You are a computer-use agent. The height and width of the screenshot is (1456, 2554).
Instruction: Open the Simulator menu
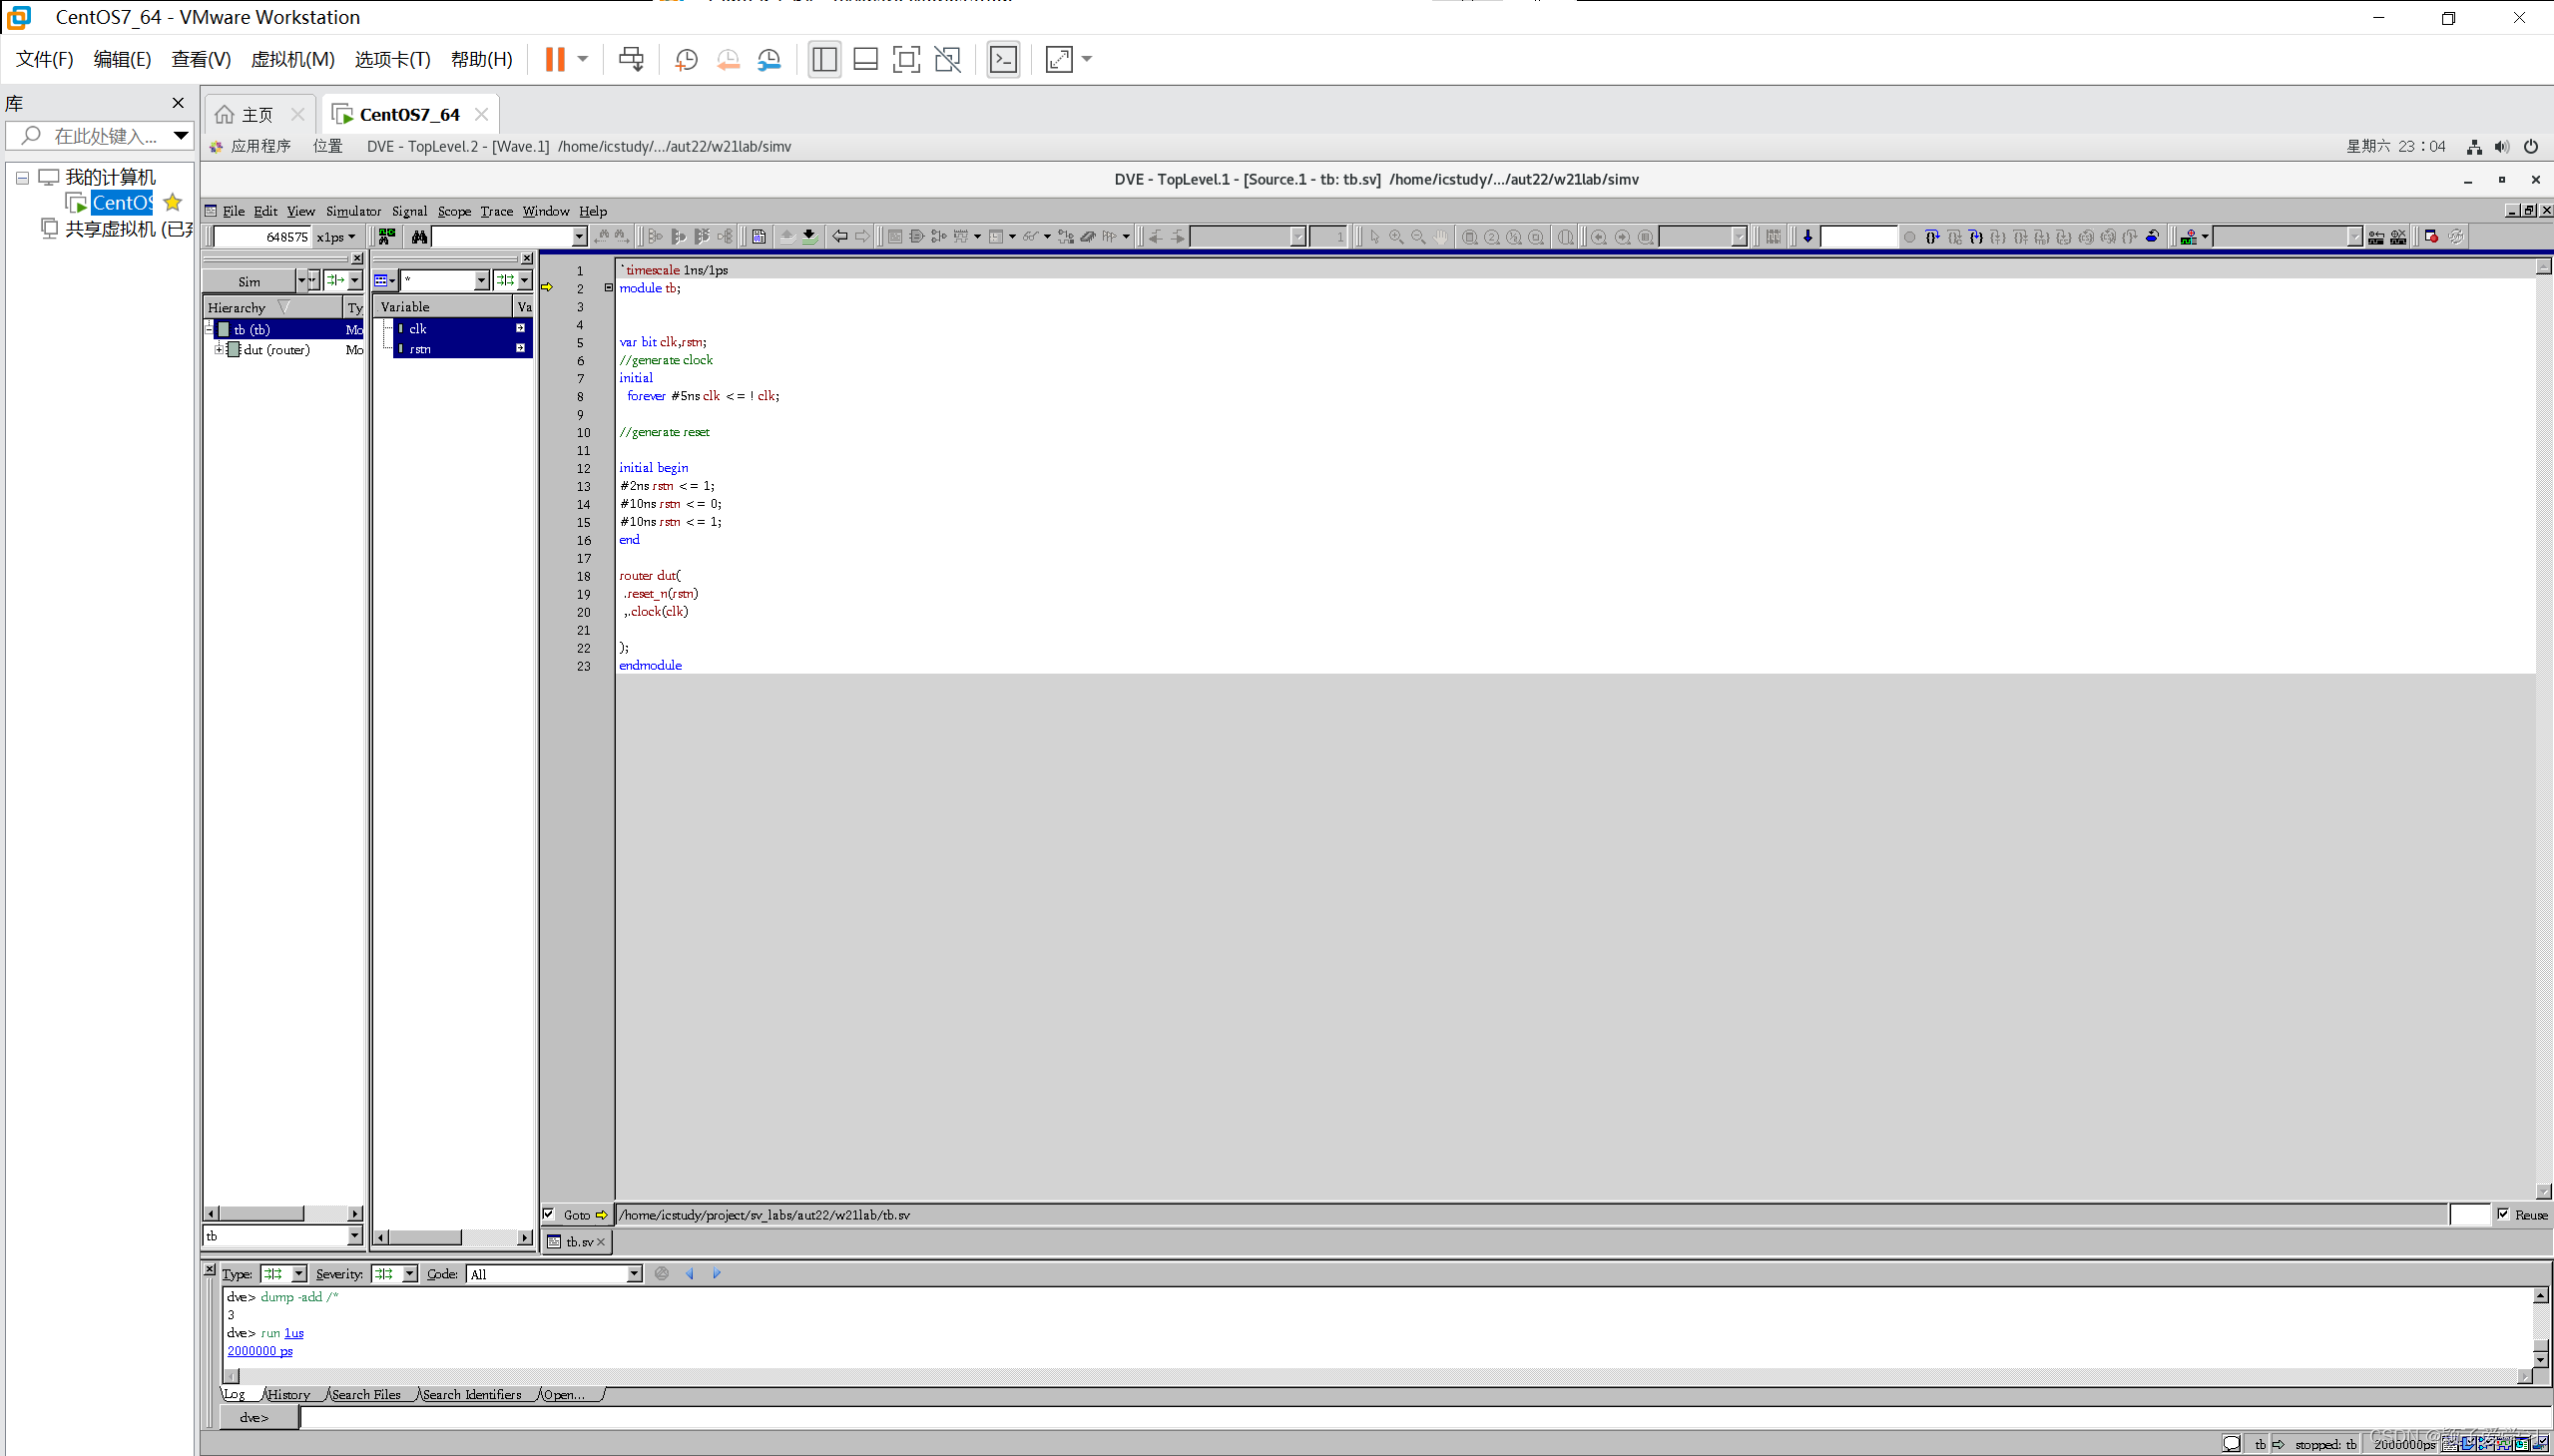(x=352, y=211)
